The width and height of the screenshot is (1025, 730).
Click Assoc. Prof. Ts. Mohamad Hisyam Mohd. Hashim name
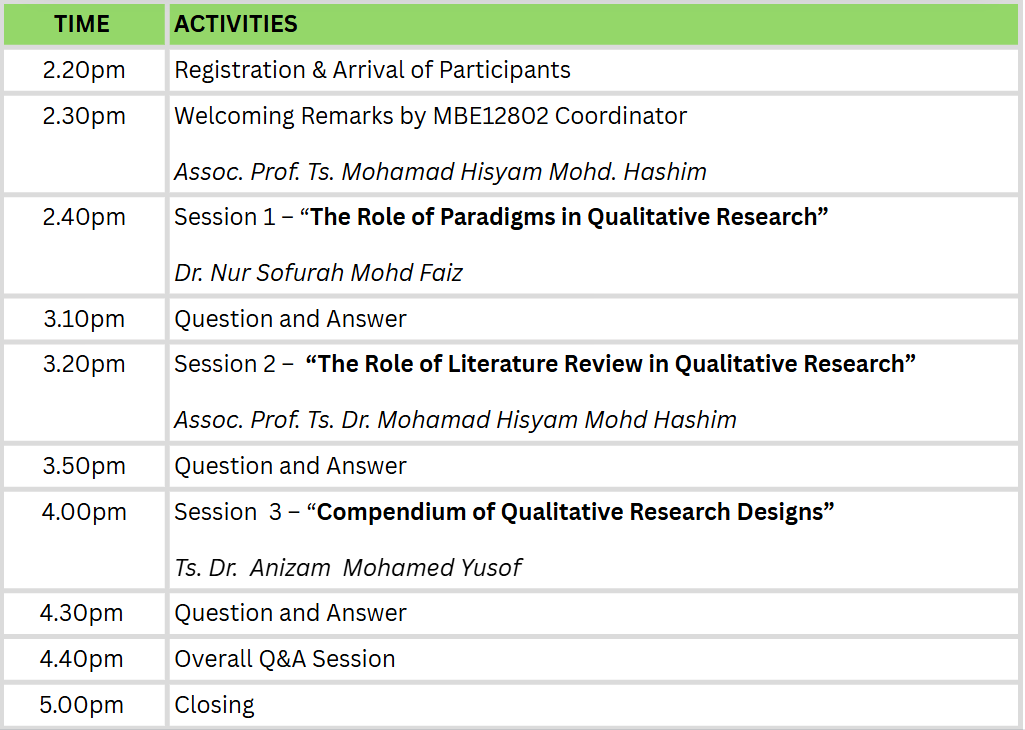tap(440, 172)
